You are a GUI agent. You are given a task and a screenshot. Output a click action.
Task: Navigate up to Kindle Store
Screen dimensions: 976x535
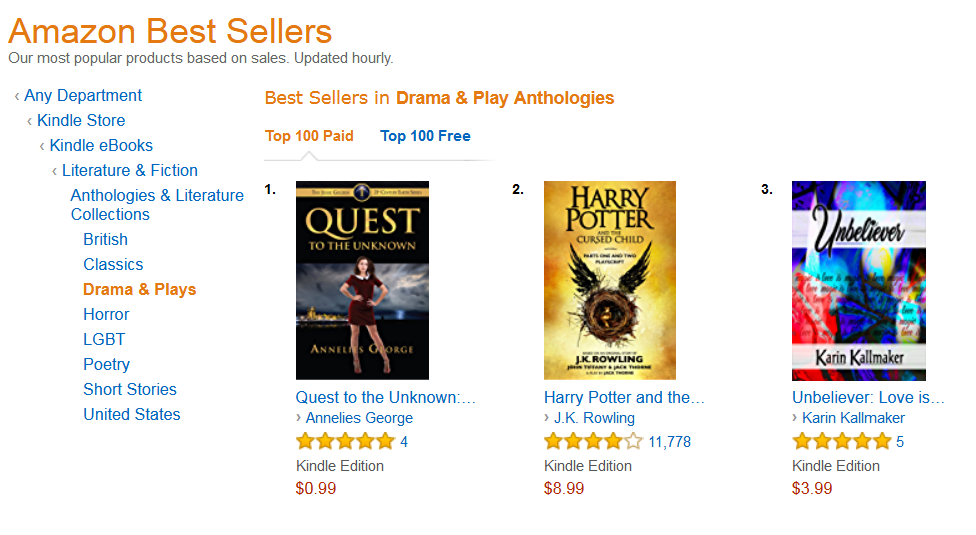pos(81,121)
